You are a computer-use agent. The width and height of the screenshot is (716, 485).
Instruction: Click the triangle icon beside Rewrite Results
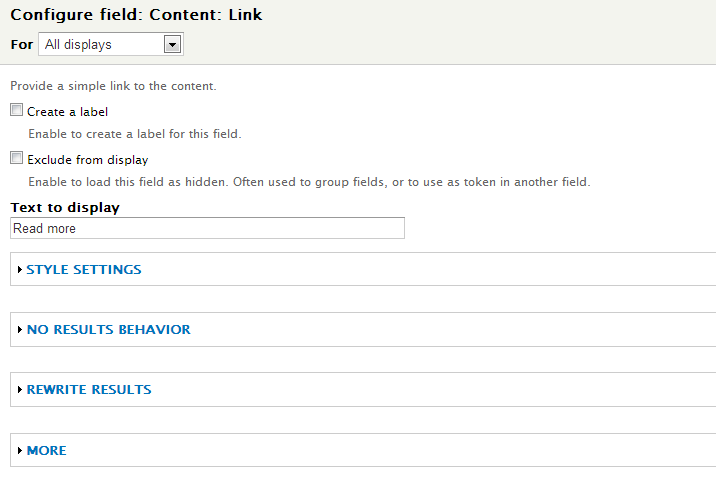point(20,390)
